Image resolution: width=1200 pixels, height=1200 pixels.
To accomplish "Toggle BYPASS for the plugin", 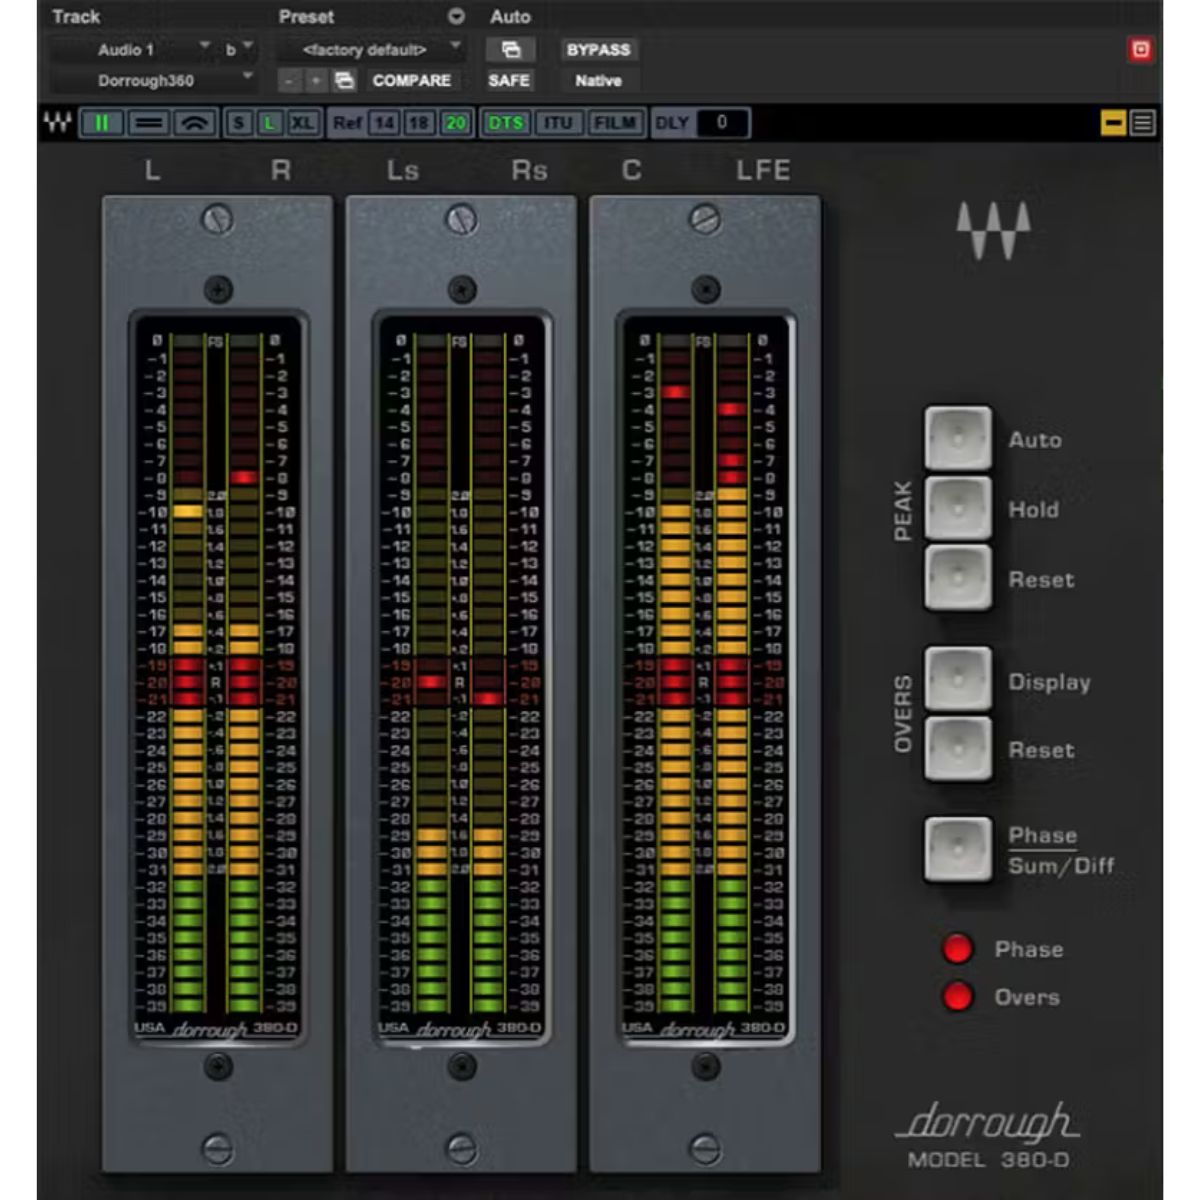I will click(x=596, y=49).
